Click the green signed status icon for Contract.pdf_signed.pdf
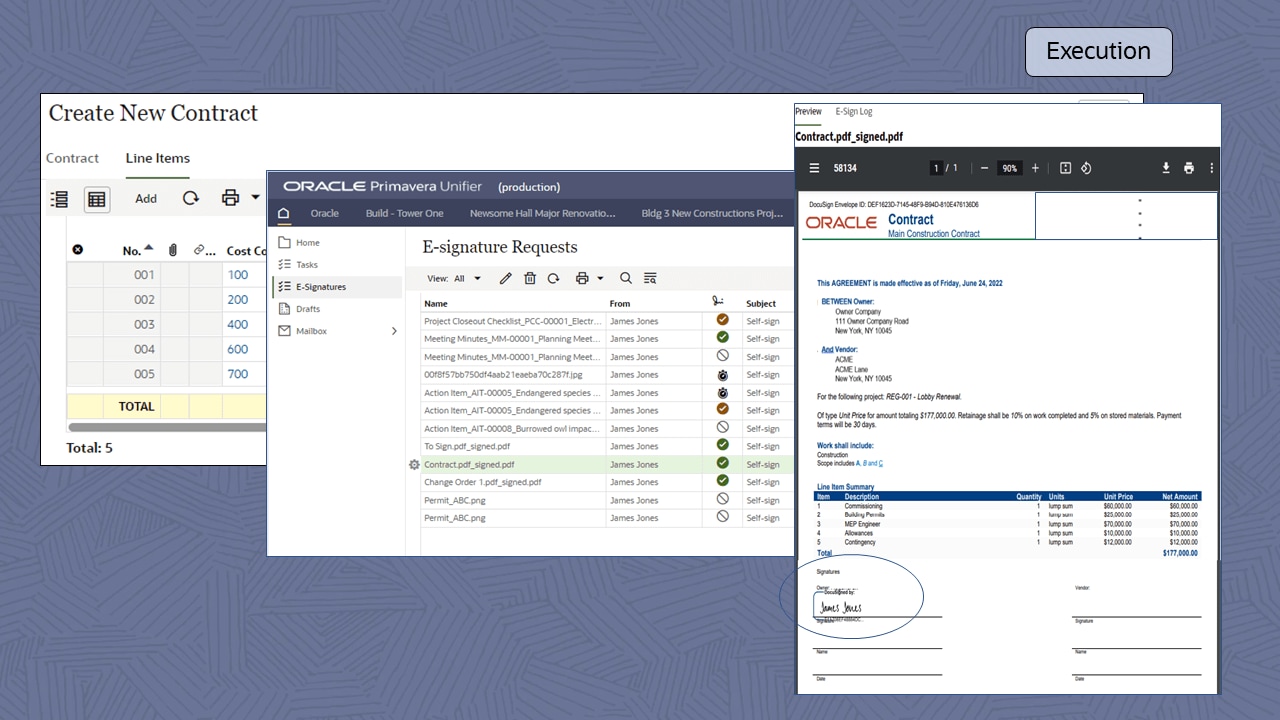The image size is (1280, 720). (721, 464)
